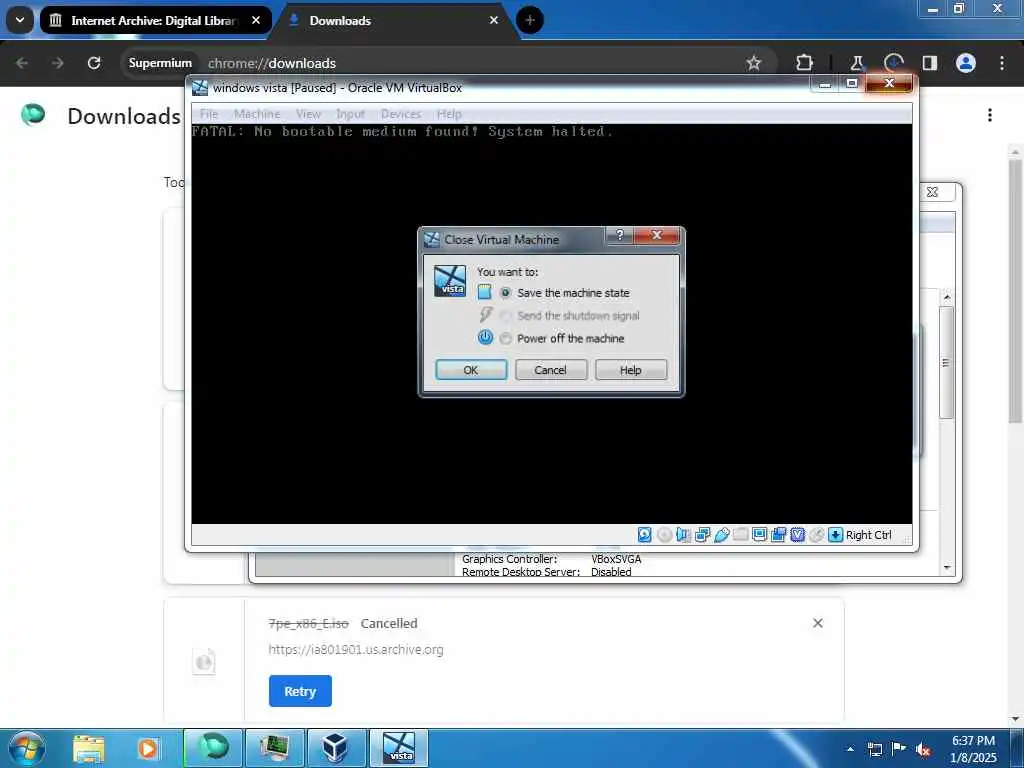Click the cancelled 7pe_x86_E.iso file name

pos(308,624)
